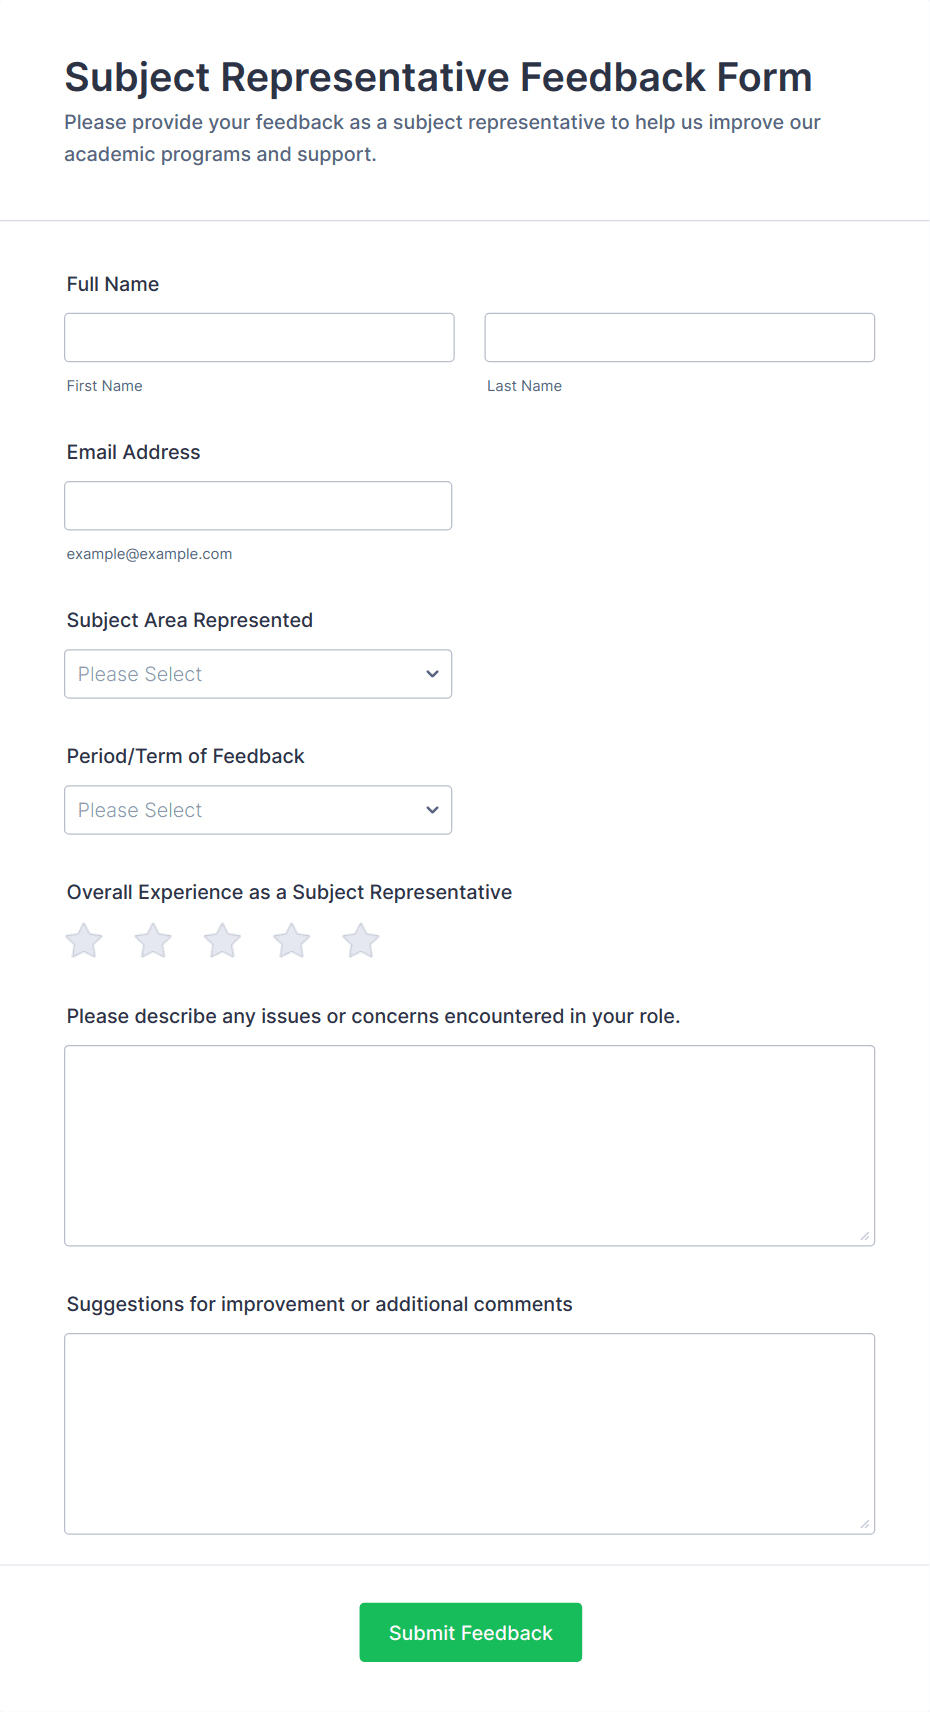Focus the First Name field
This screenshot has height=1712, width=930.
(x=259, y=338)
